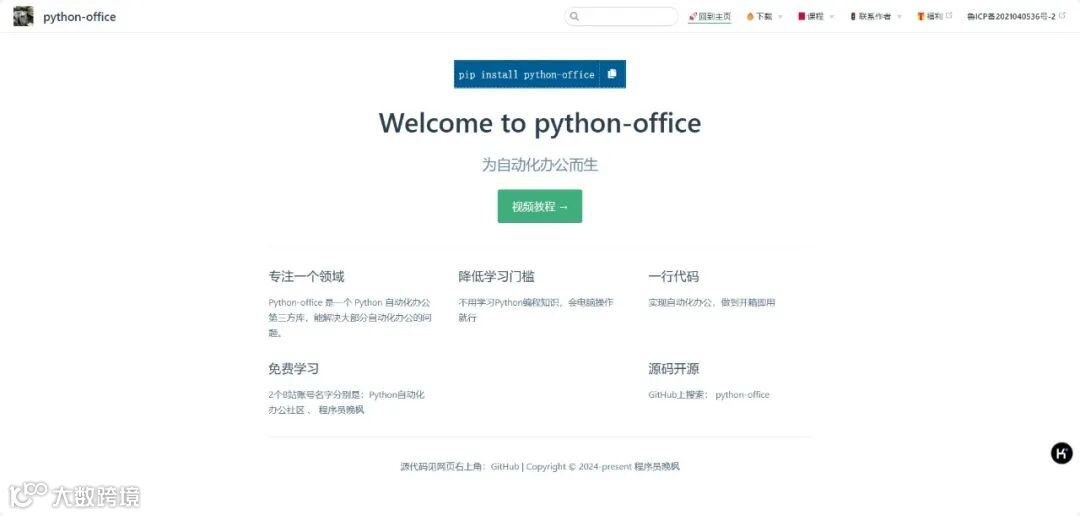Click the 实现自动化办公 description text

click(x=712, y=302)
